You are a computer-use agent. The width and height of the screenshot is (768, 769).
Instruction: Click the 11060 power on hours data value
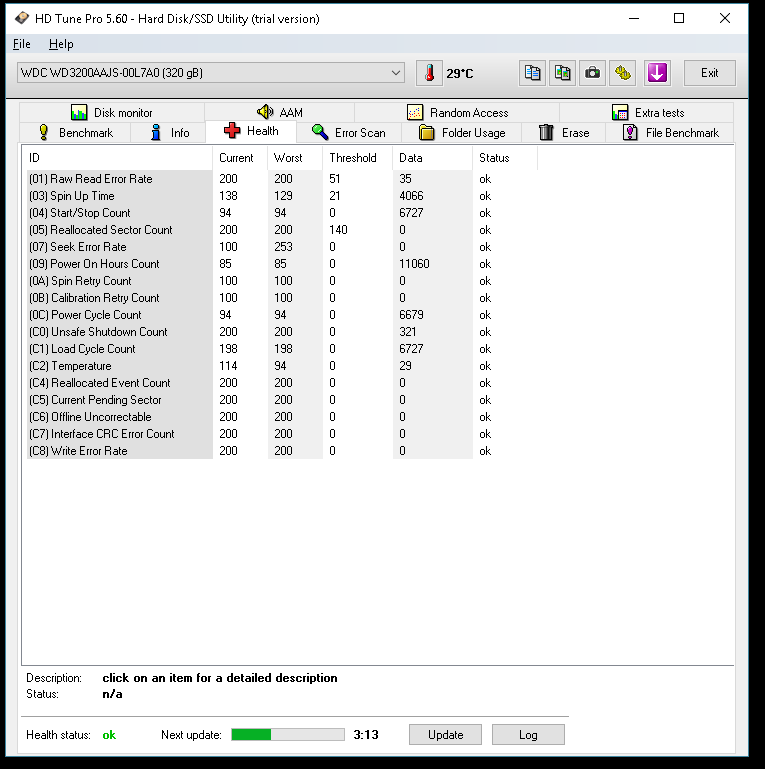click(x=414, y=264)
